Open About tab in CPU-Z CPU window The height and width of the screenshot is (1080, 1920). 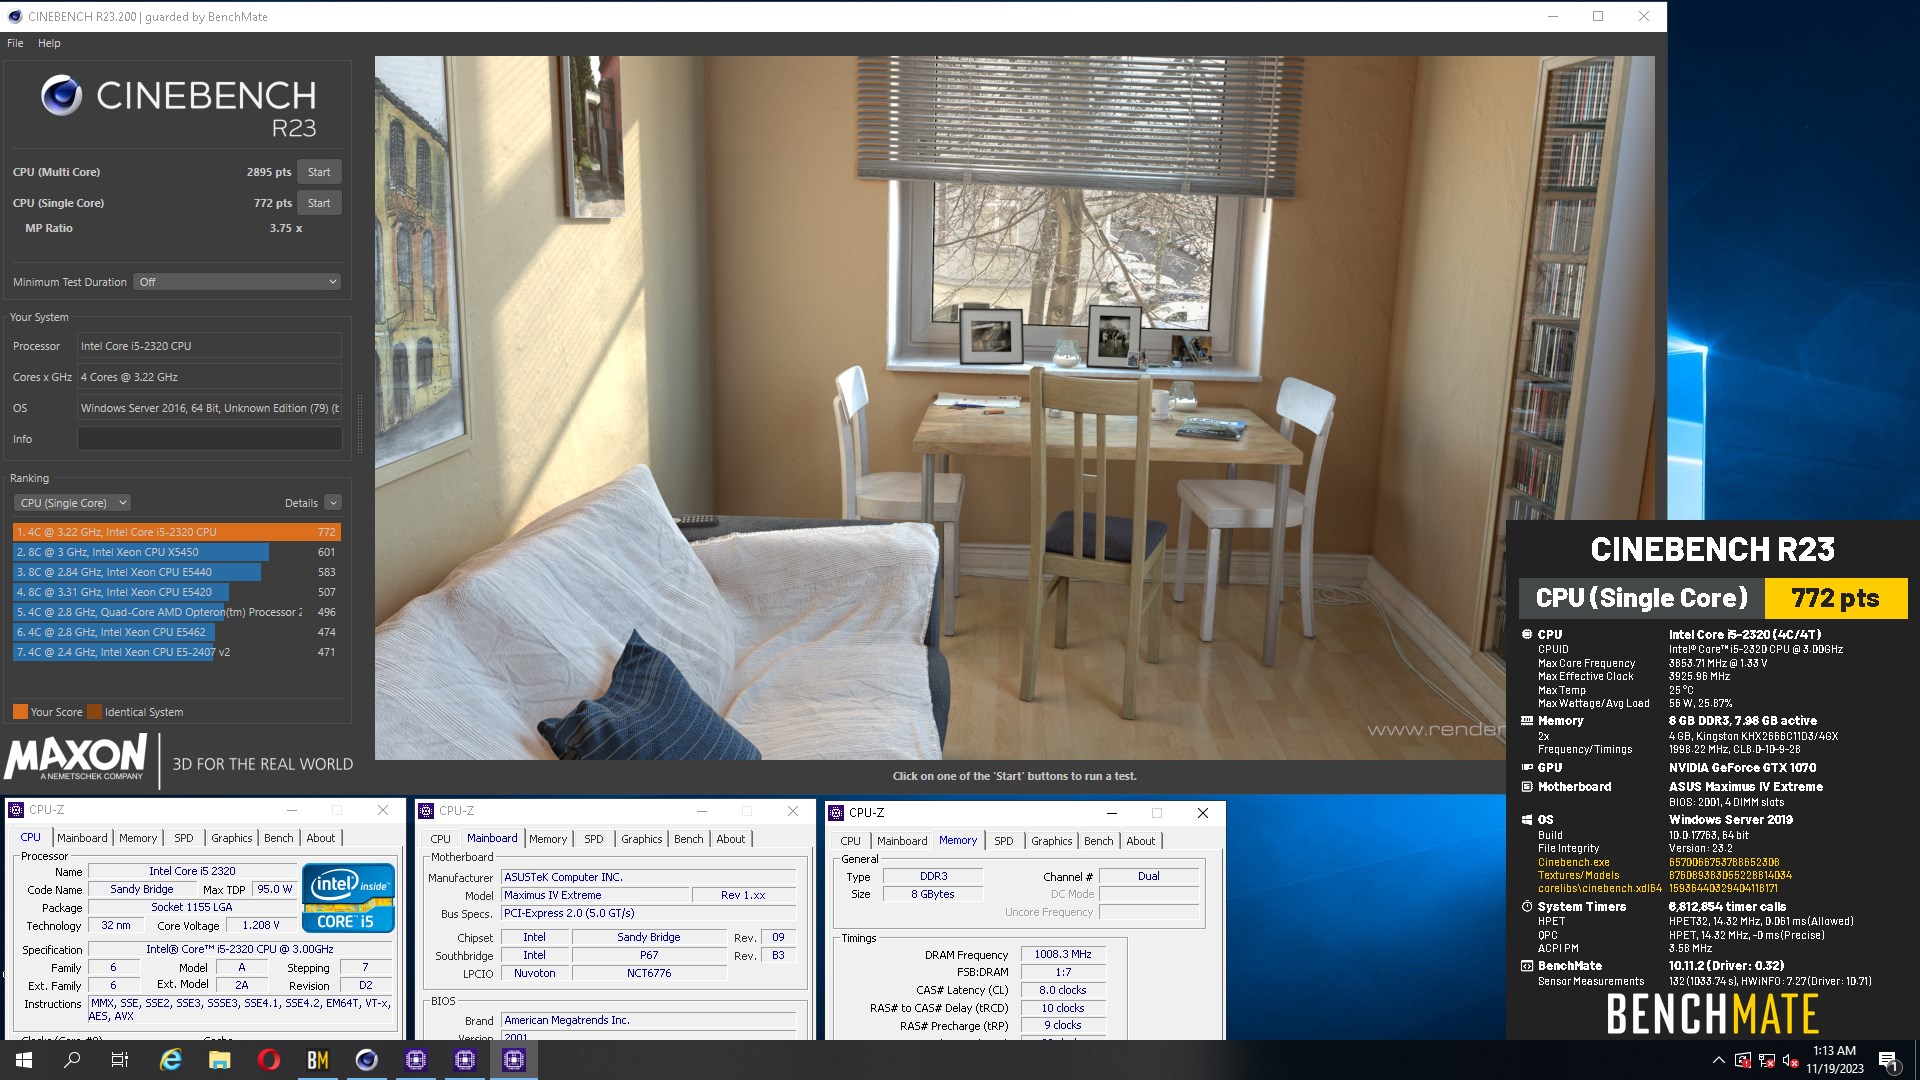click(x=320, y=838)
